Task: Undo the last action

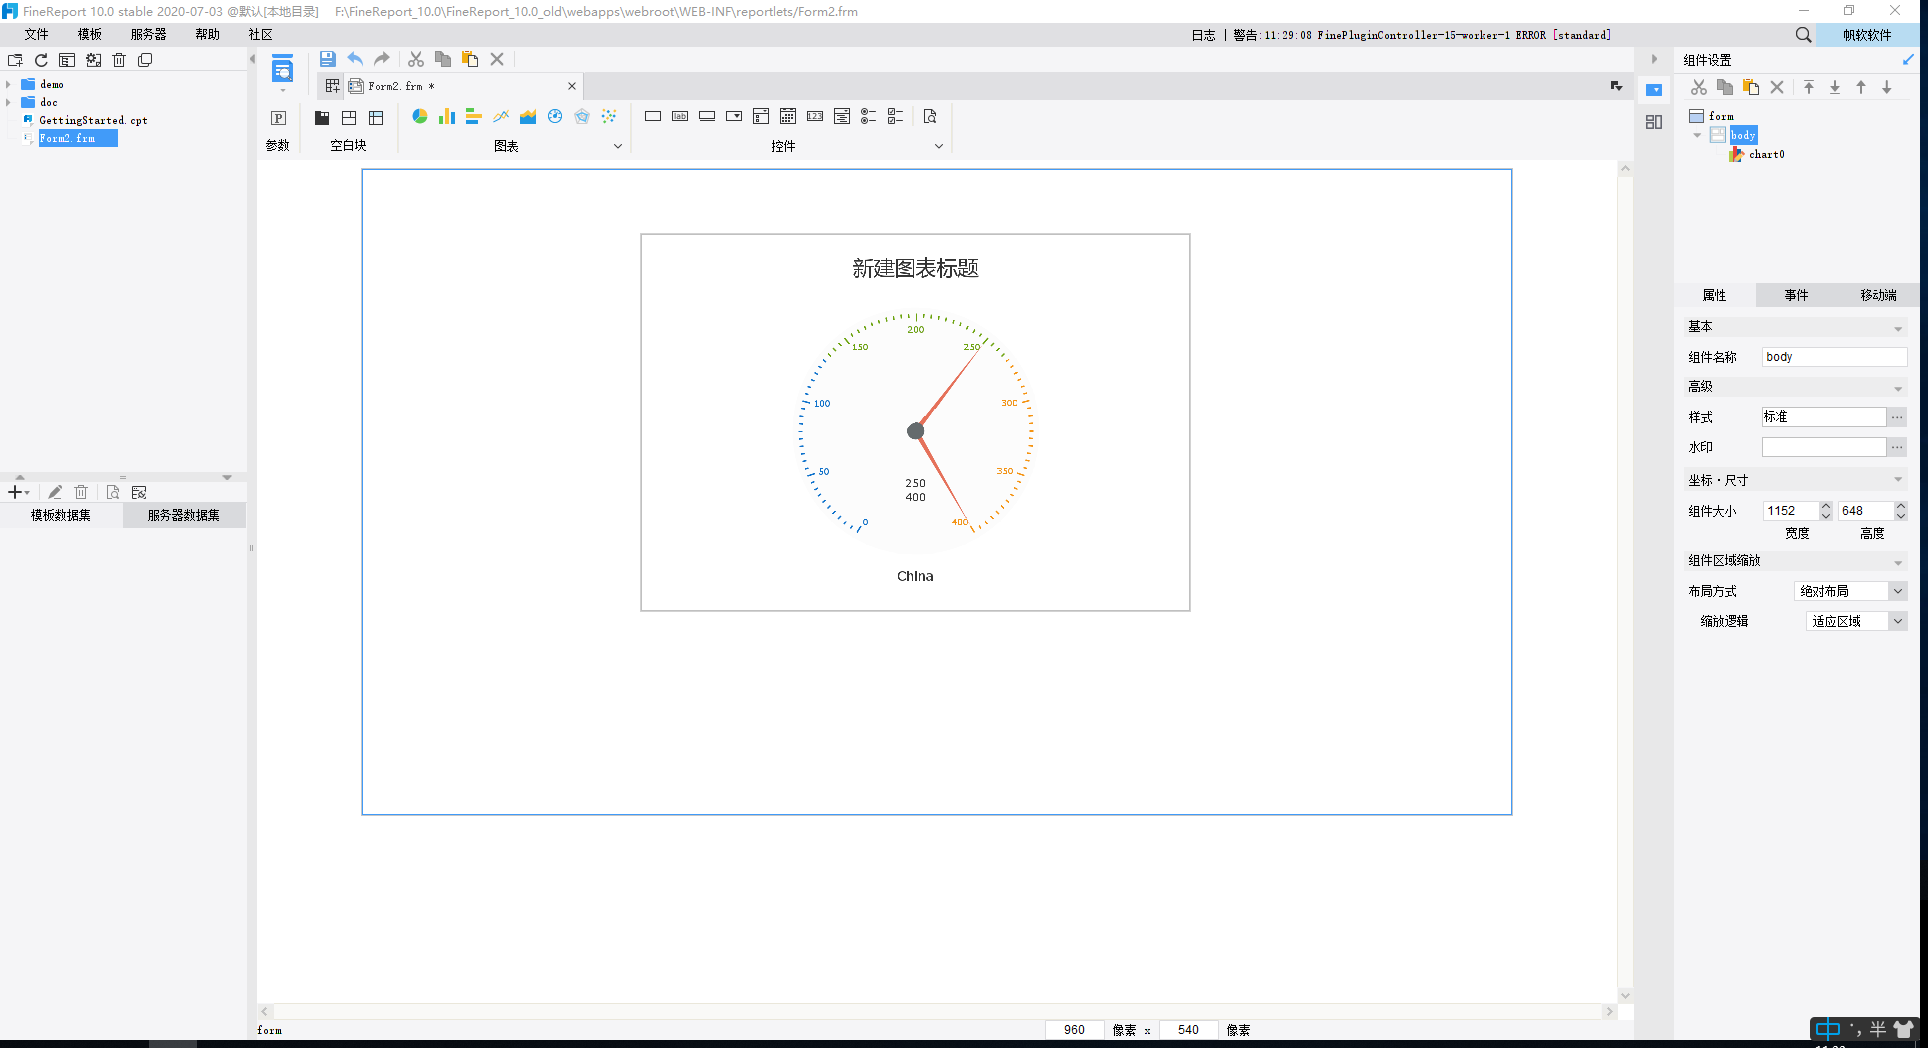Action: pyautogui.click(x=355, y=59)
